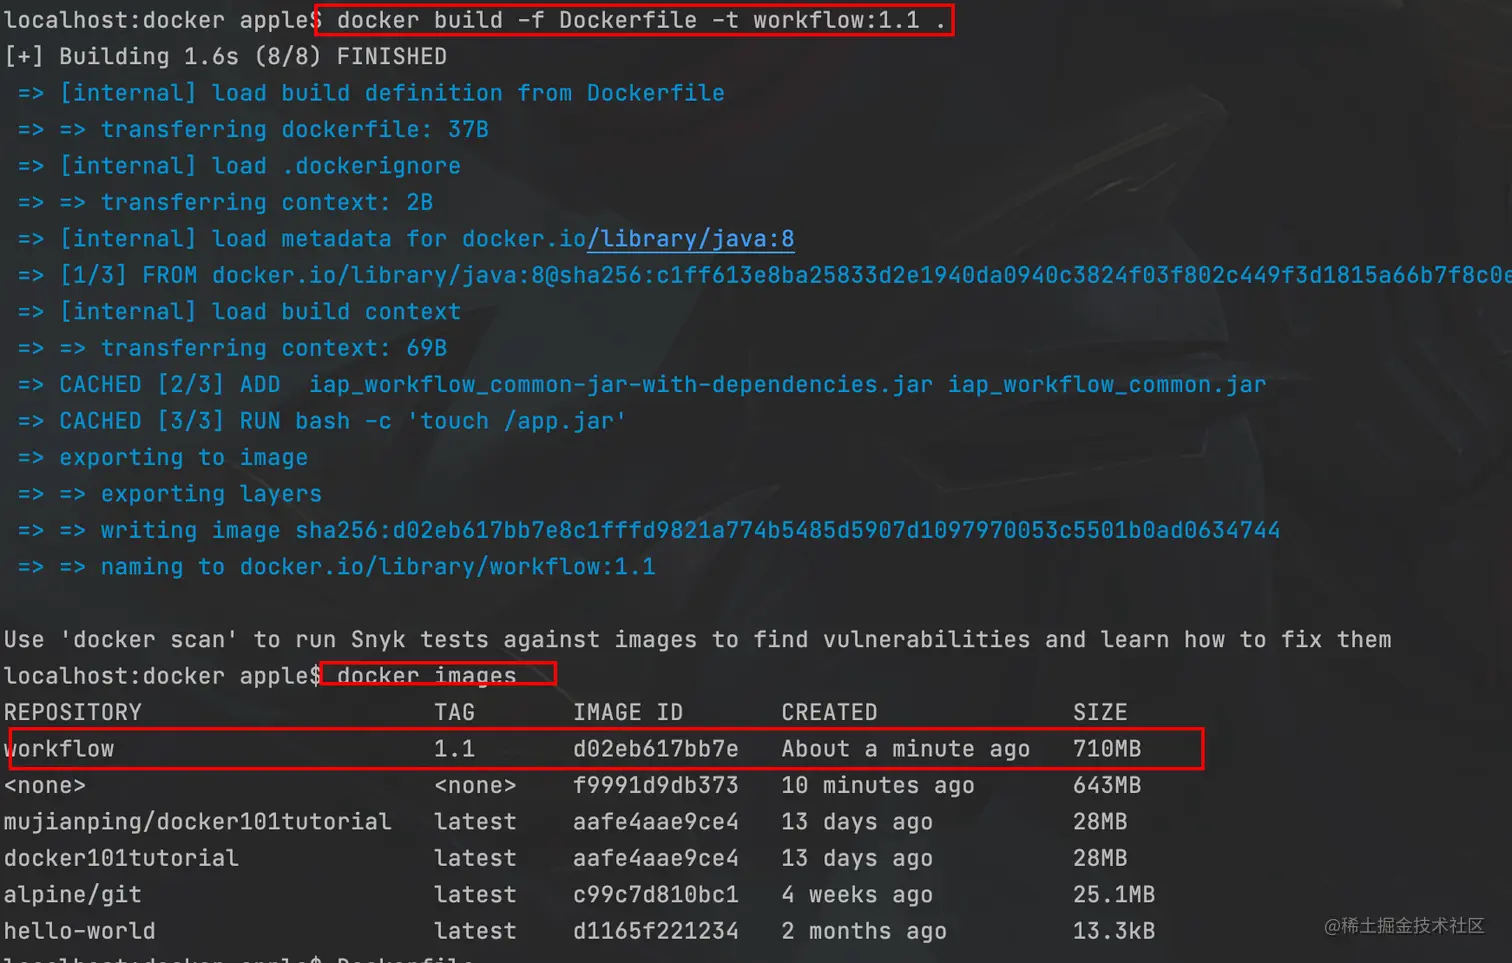Image resolution: width=1512 pixels, height=963 pixels.
Task: Select the mujianping/docker101tutorial repository name
Action: tap(197, 822)
